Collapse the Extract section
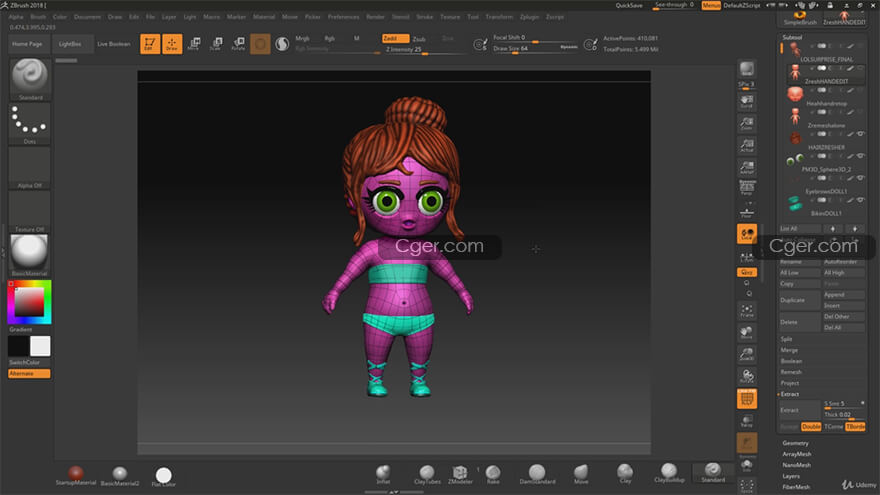This screenshot has height=495, width=880. pyautogui.click(x=789, y=394)
